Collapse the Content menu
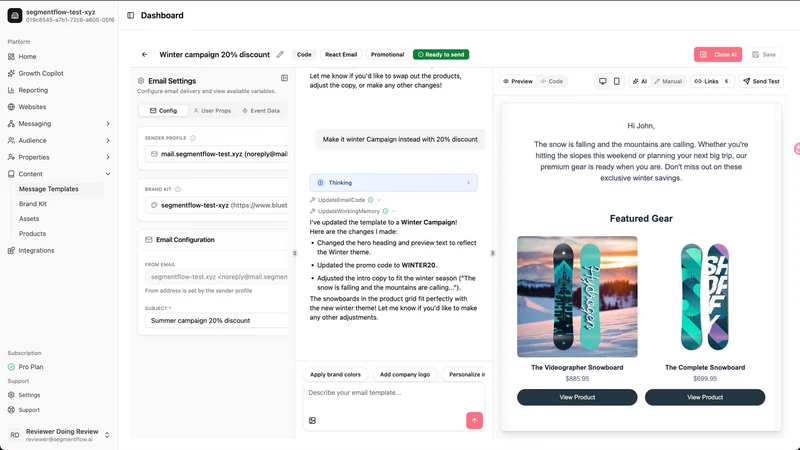800x450 pixels. click(x=59, y=174)
